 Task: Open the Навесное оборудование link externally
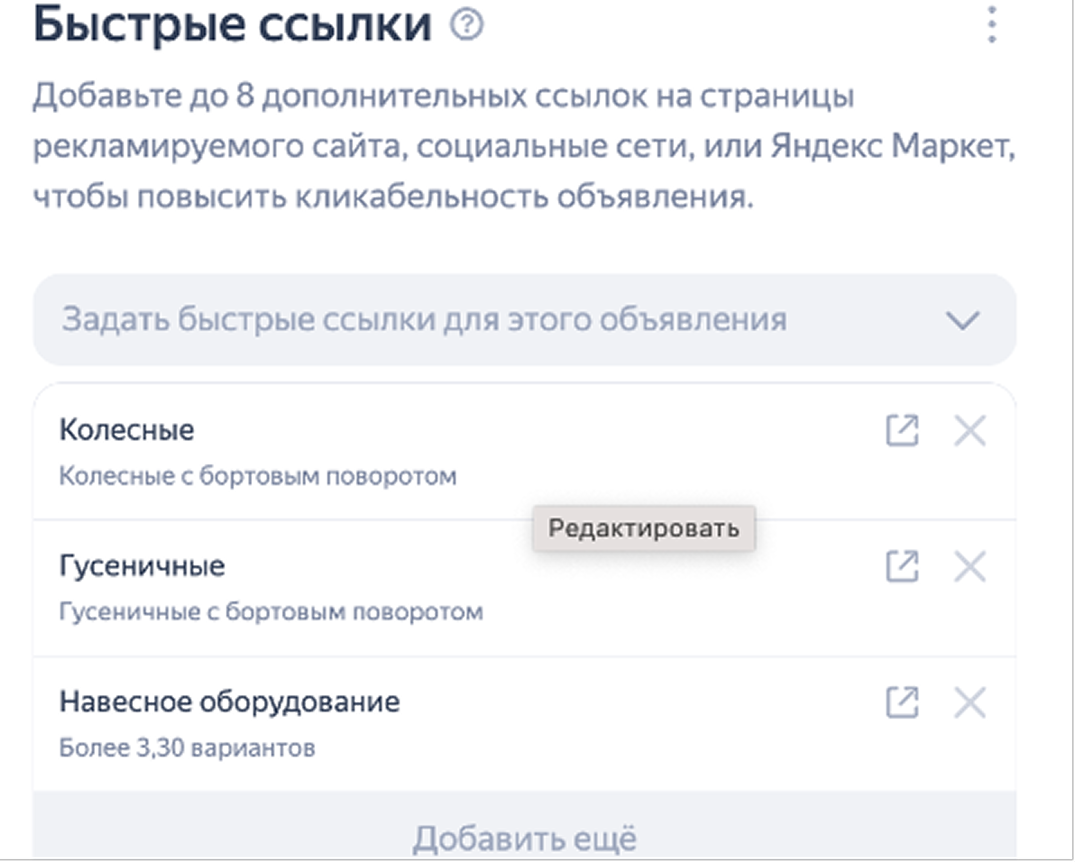pos(902,702)
